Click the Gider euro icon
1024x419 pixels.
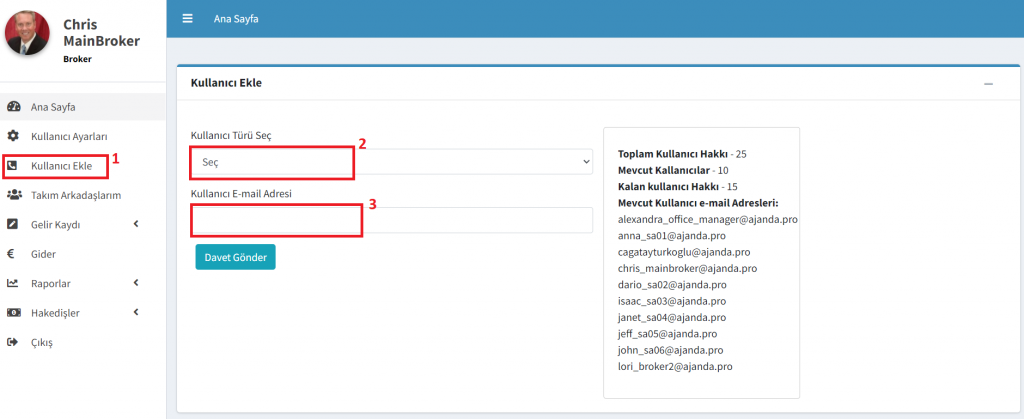[13, 254]
